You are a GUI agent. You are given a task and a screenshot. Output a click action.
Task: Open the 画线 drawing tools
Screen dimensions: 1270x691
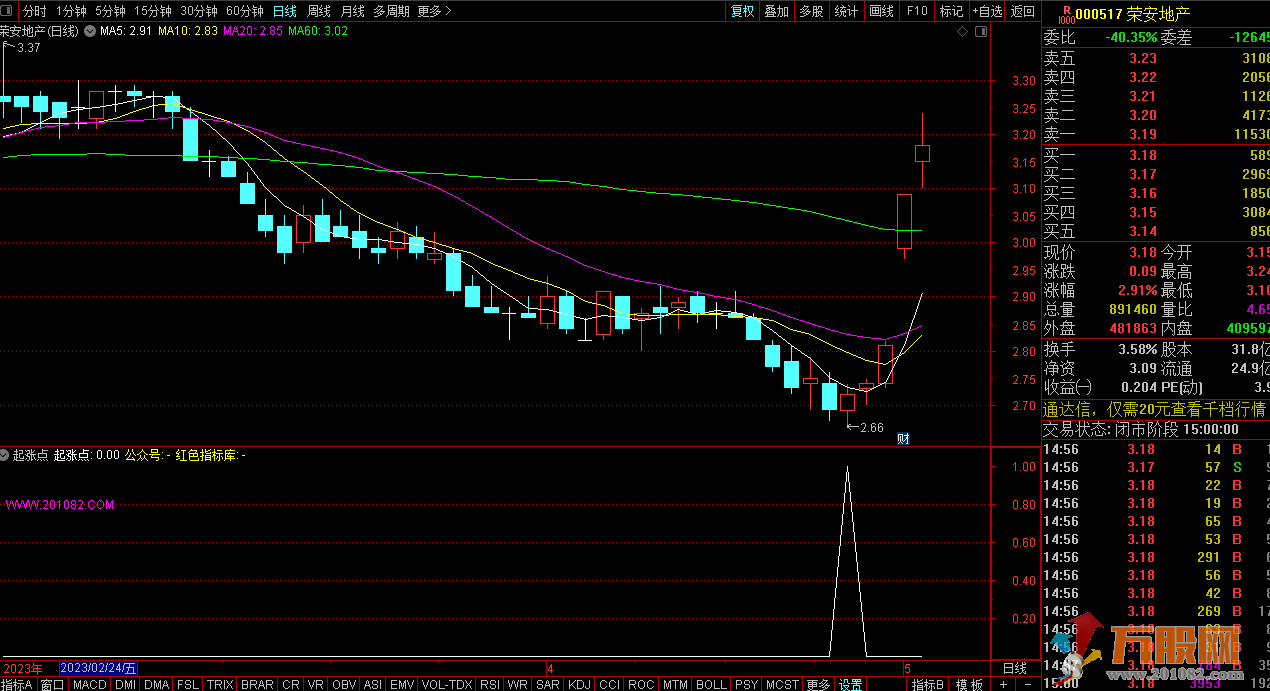pos(881,11)
